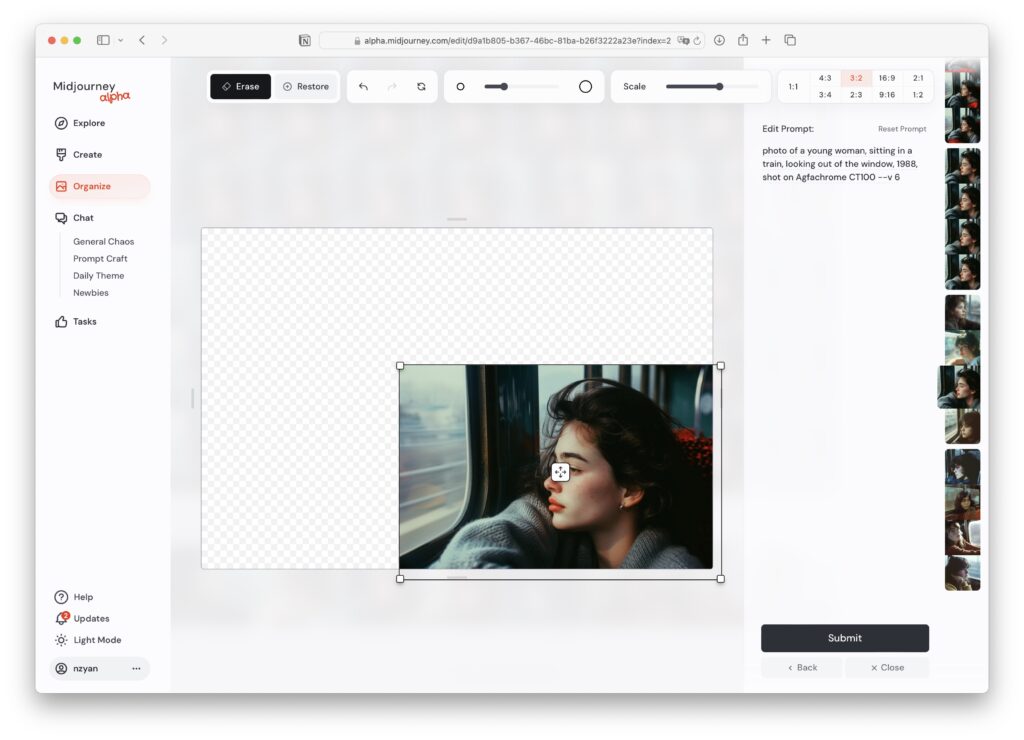Click the move handle icon on image
The image size is (1024, 740).
tap(560, 472)
